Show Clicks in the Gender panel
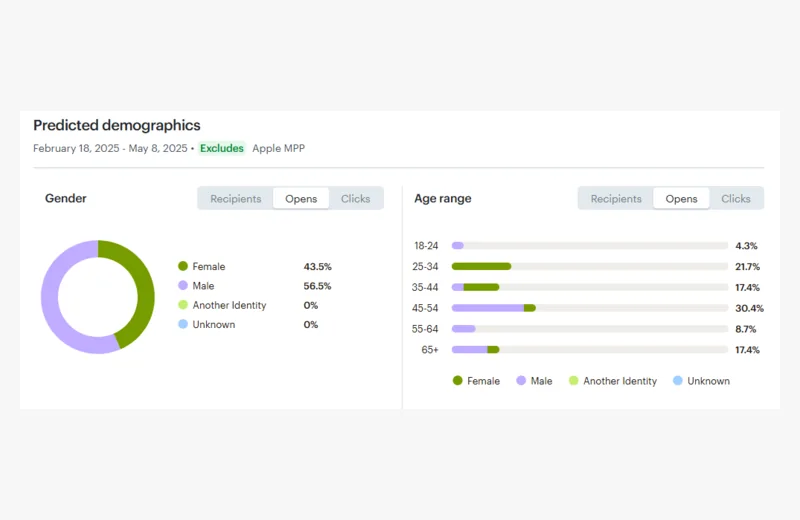Viewport: 800px width, 520px height. [x=356, y=199]
